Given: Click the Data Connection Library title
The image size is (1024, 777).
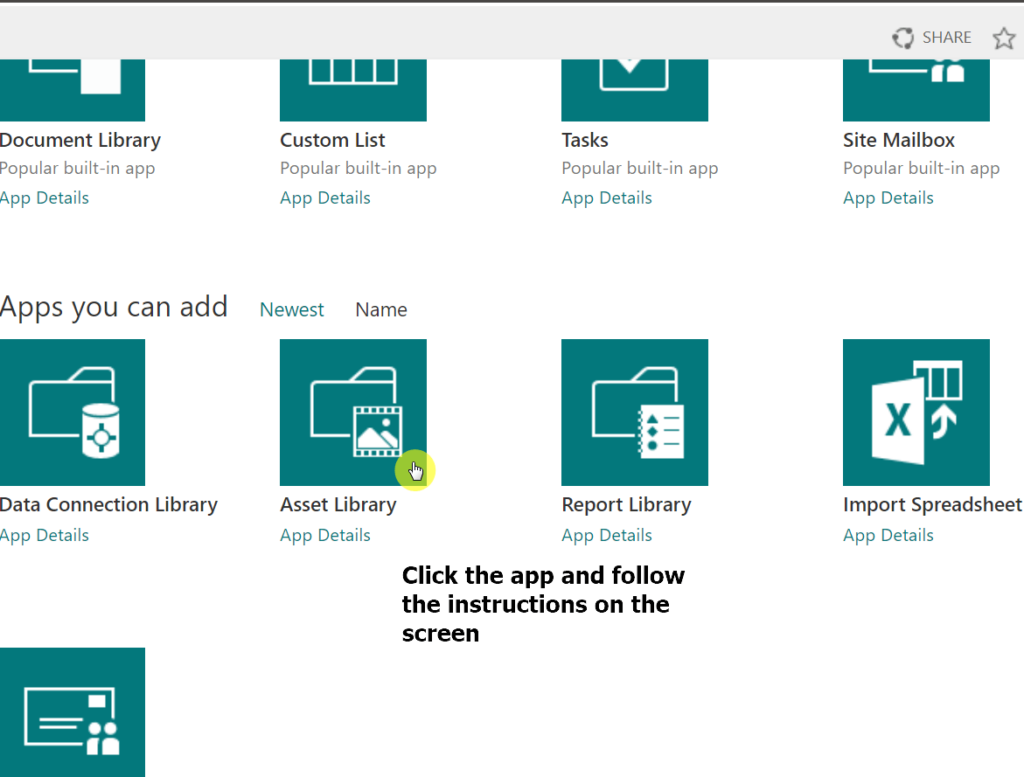Looking at the screenshot, I should coord(108,505).
